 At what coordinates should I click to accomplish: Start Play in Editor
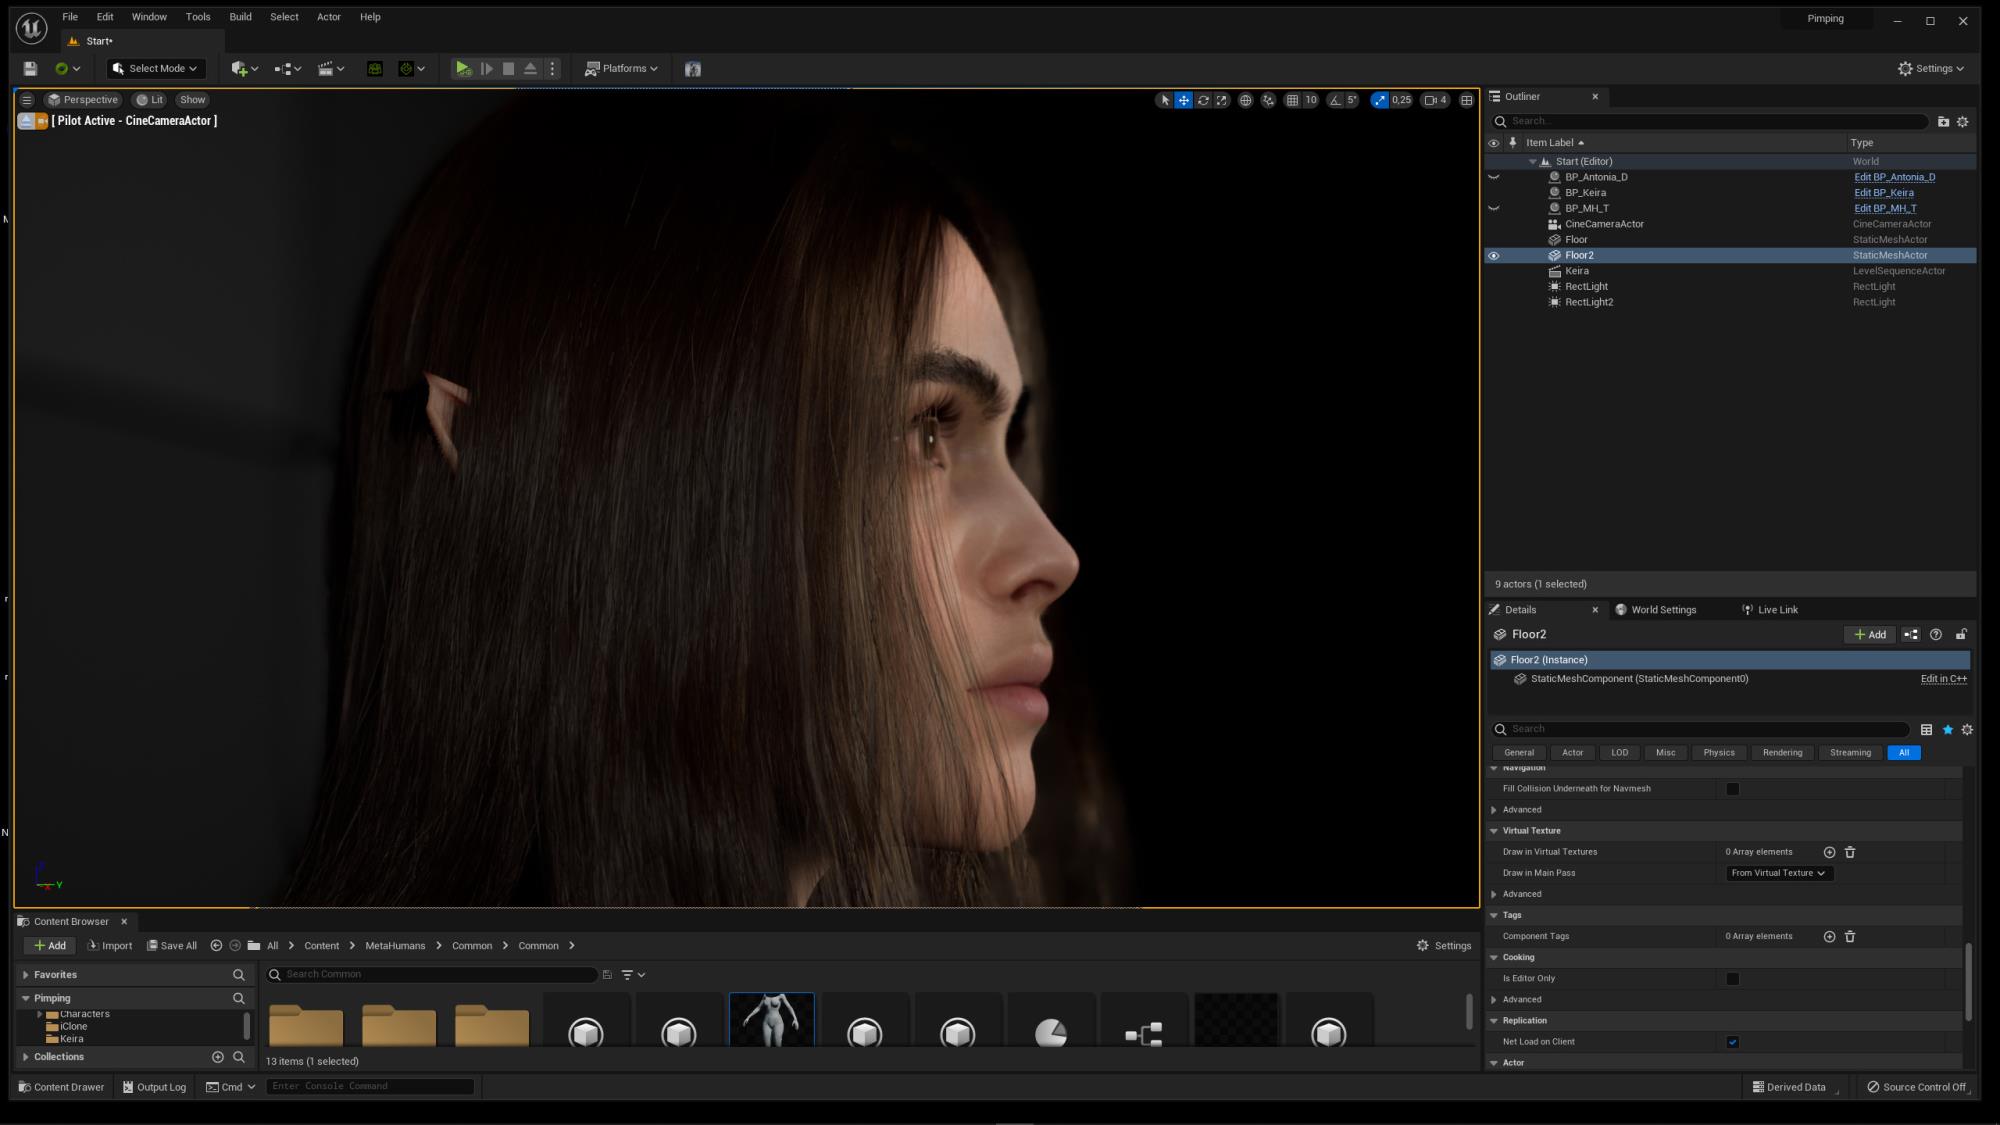pyautogui.click(x=462, y=69)
